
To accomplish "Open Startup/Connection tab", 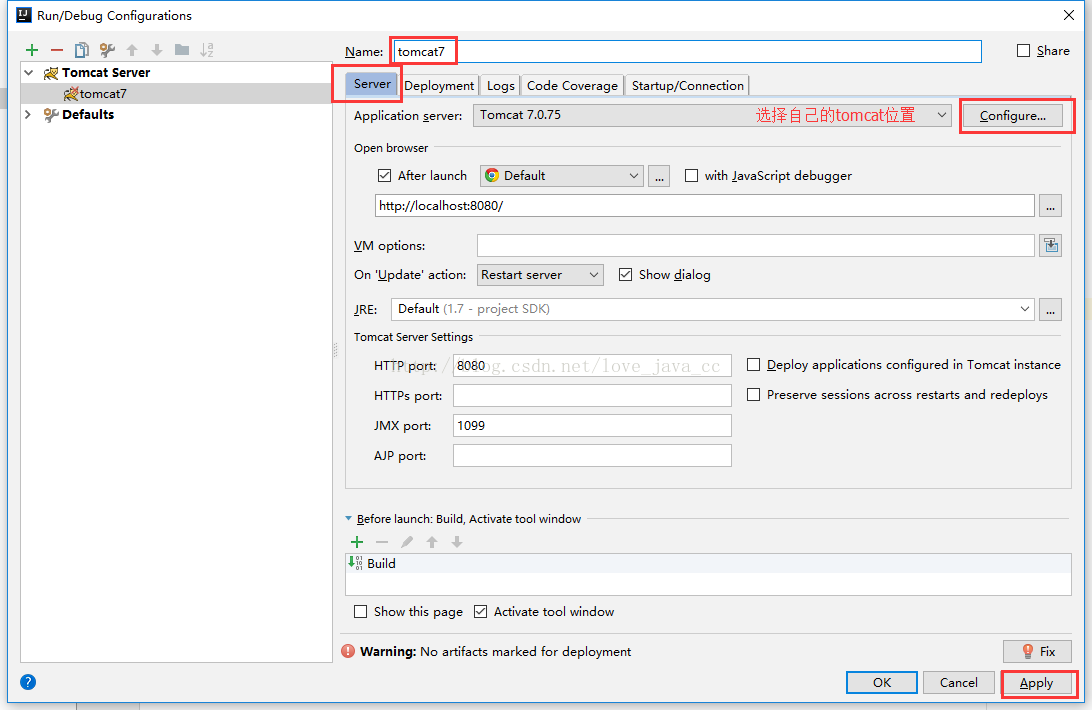I will pos(687,85).
